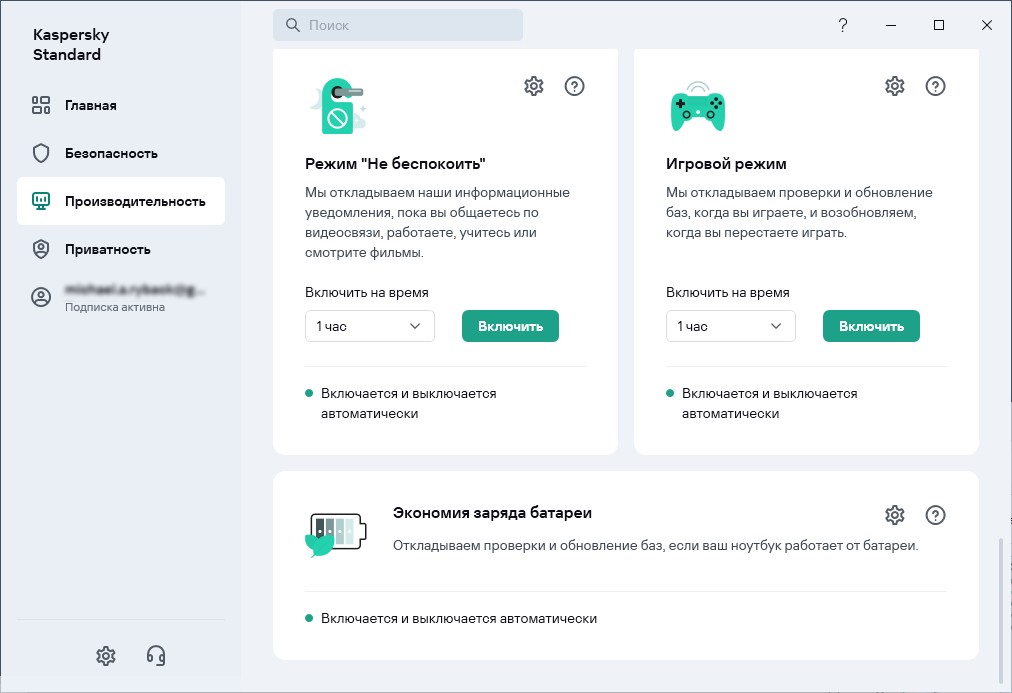Screen dimensions: 1012x693
Task: Click the top-bar question mark help icon
Action: [843, 25]
